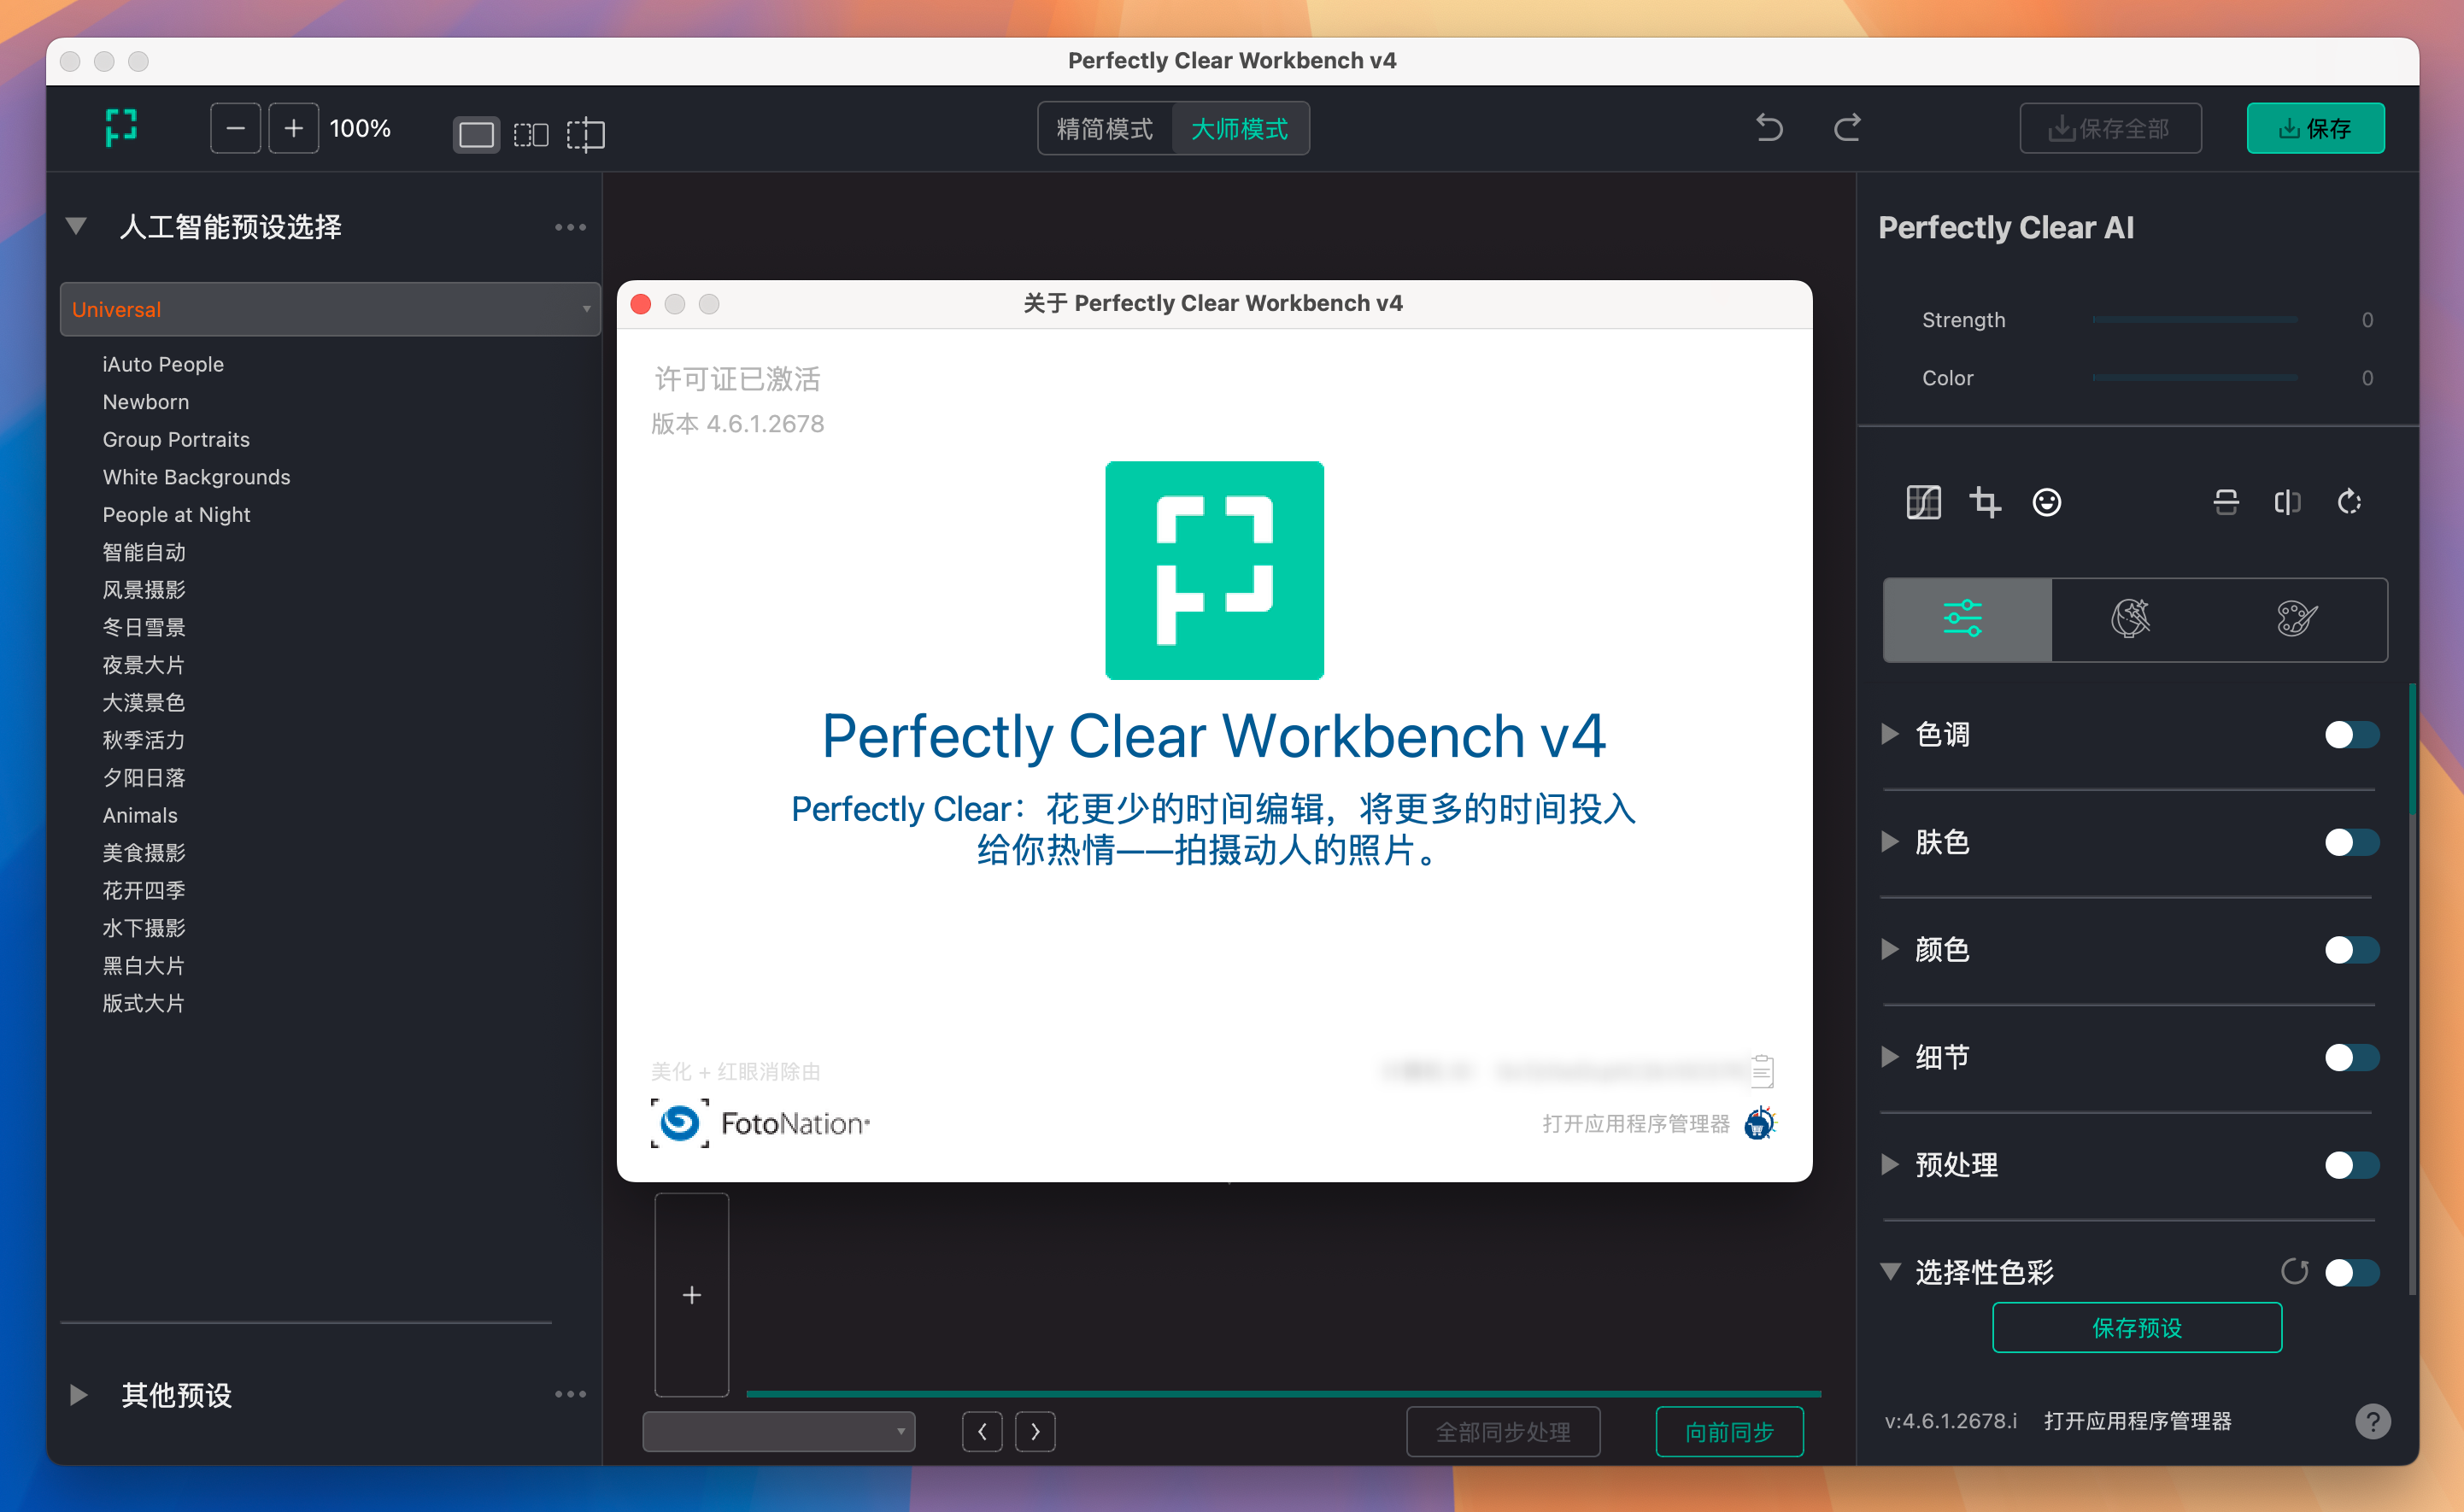The height and width of the screenshot is (1512, 2464).
Task: Toggle the 细节 switch
Action: [2351, 1057]
